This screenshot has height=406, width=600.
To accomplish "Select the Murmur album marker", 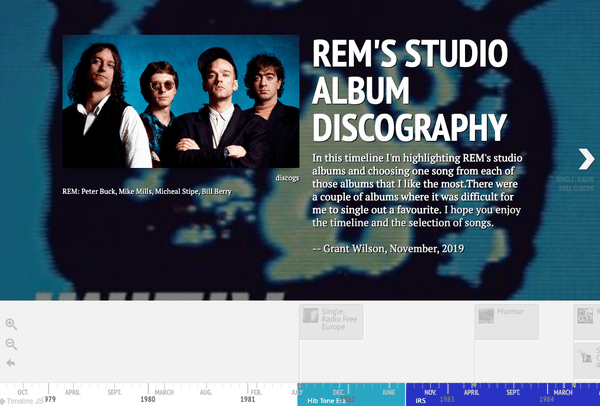I will pyautogui.click(x=507, y=322).
